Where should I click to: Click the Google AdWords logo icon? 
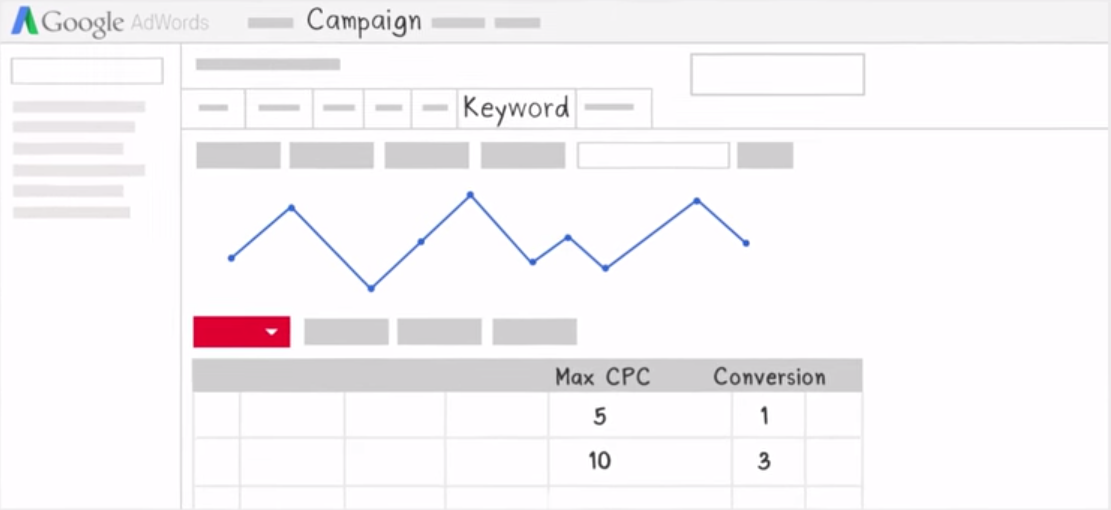tap(24, 21)
